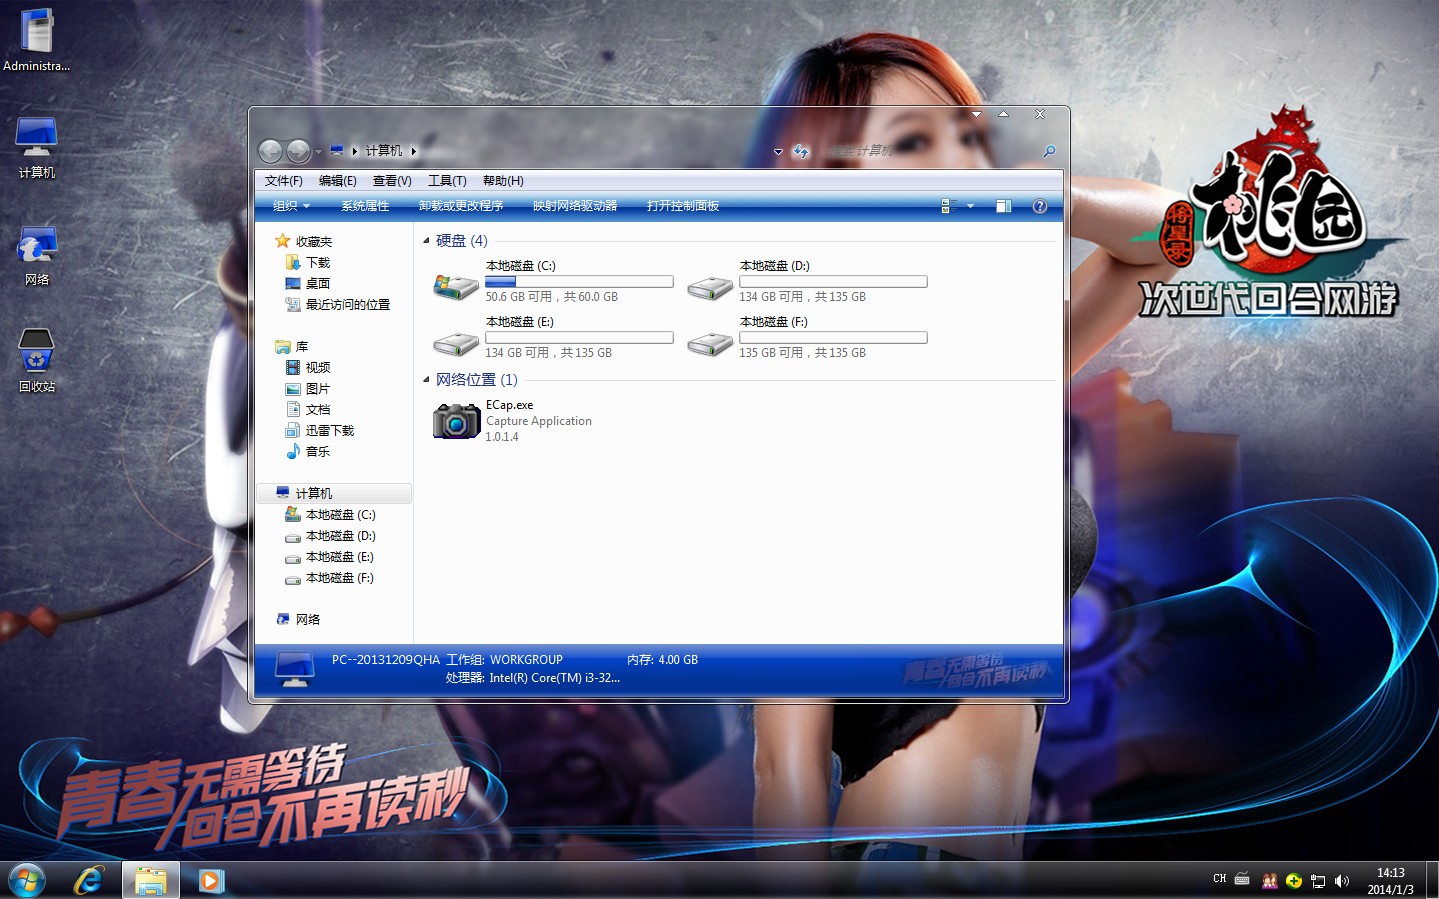Screen dimensions: 1439x899
Task: Select 本地磁盘 (E:) in the navigation tree
Action: coord(330,556)
